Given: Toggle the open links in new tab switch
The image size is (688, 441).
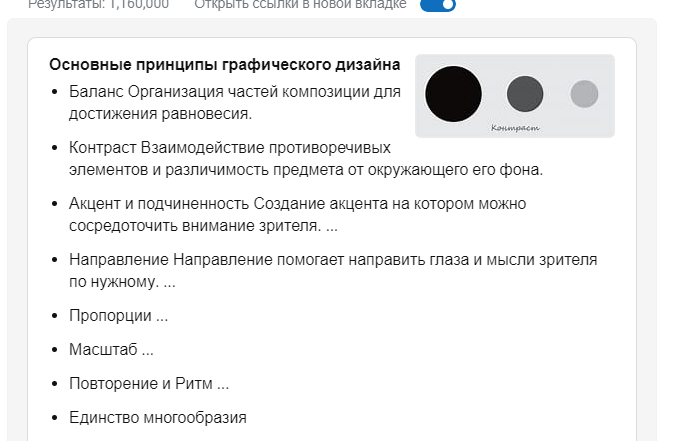Looking at the screenshot, I should click(438, 5).
